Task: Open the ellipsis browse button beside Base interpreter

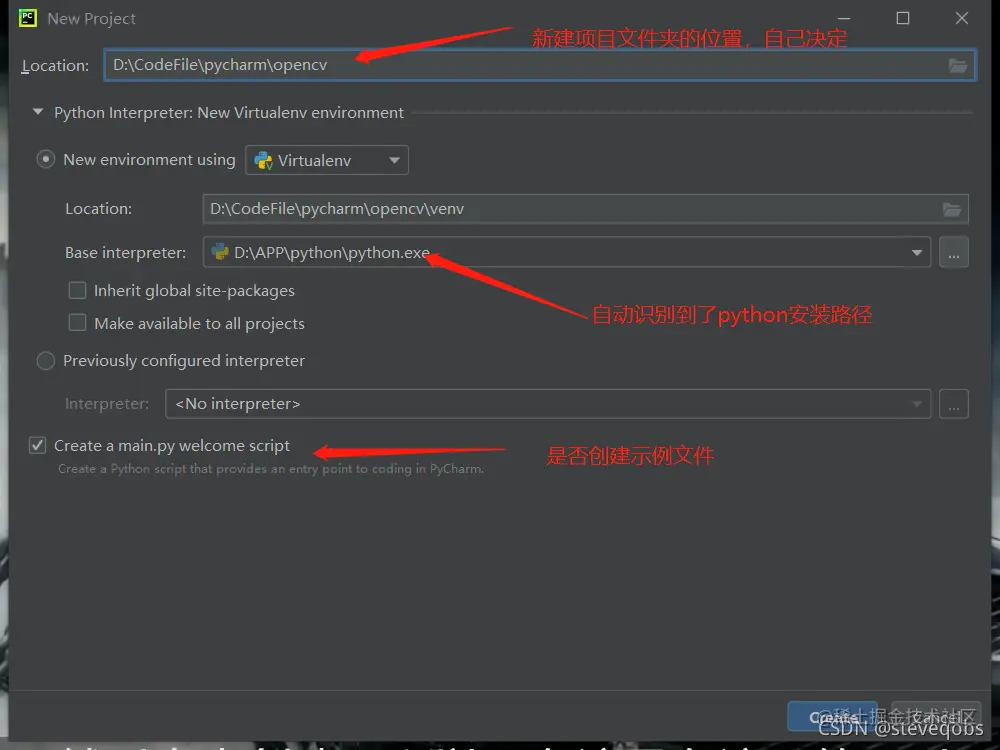Action: pyautogui.click(x=953, y=253)
